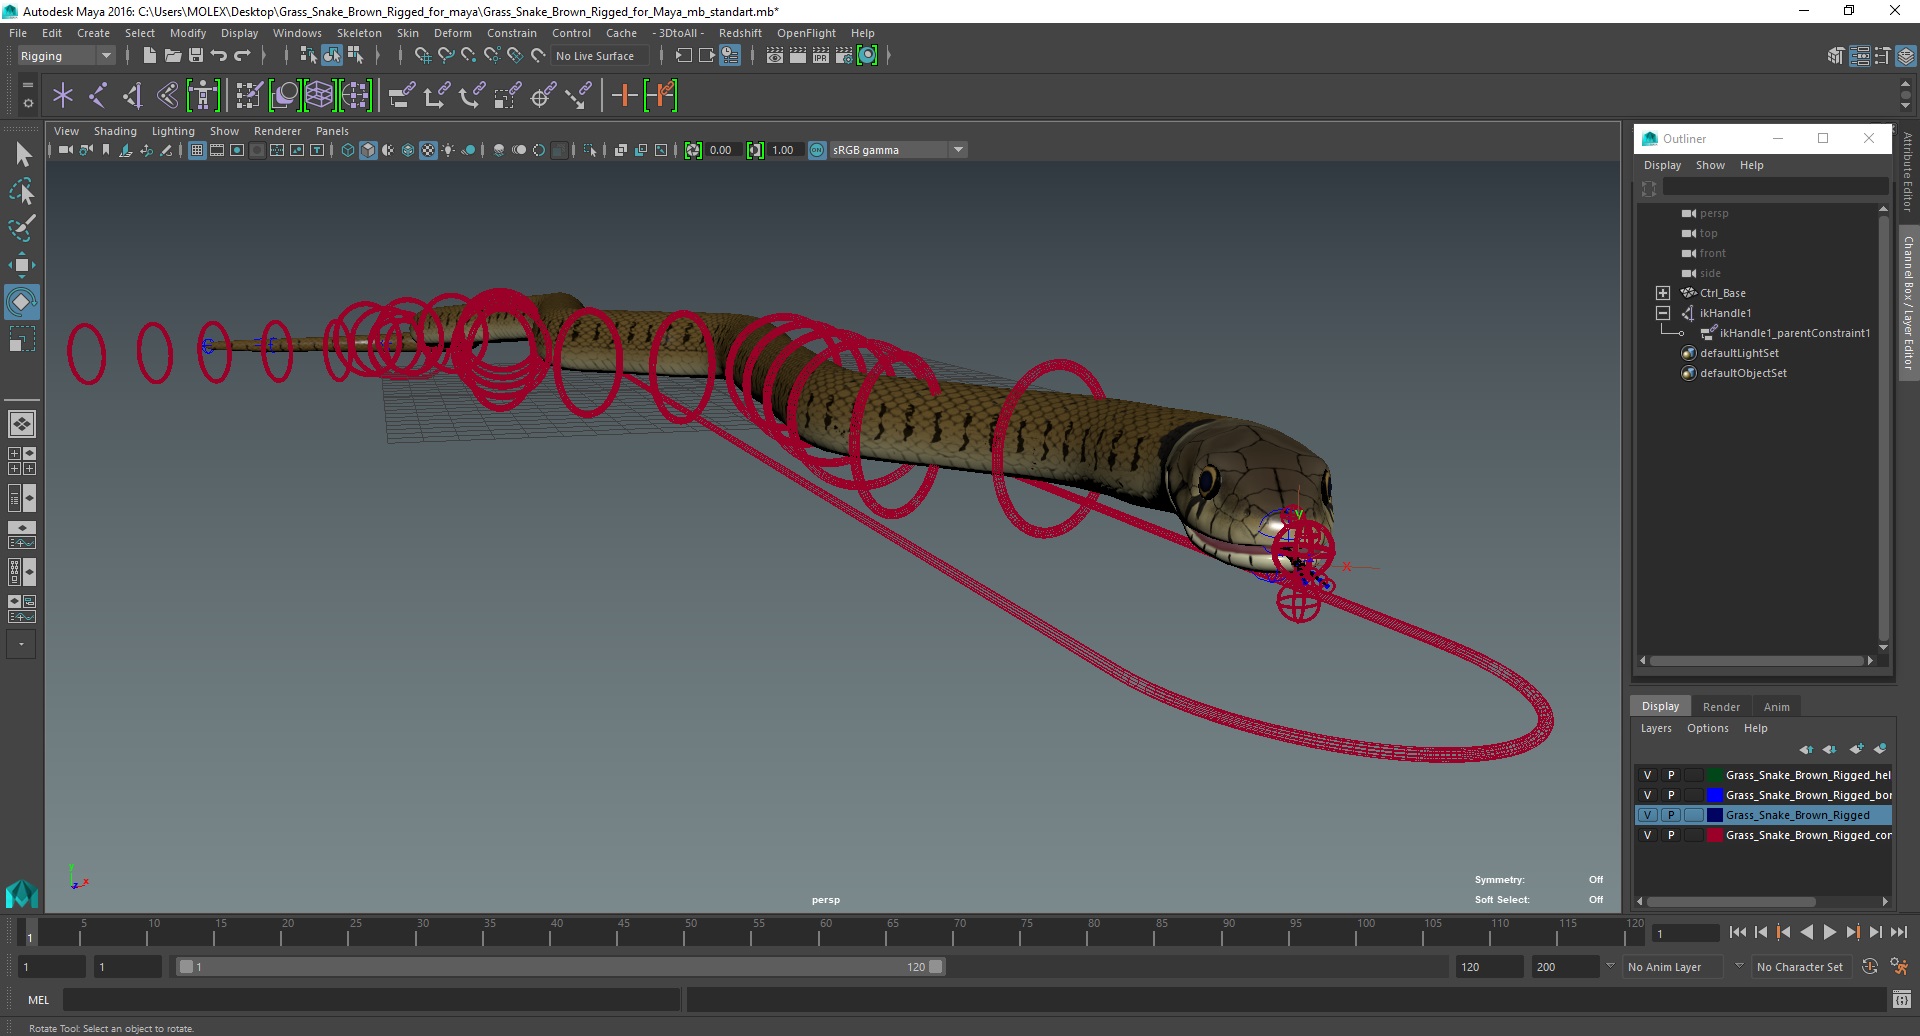Click the Lattice deformer shelf icon
This screenshot has width=1920, height=1036.
coord(319,96)
